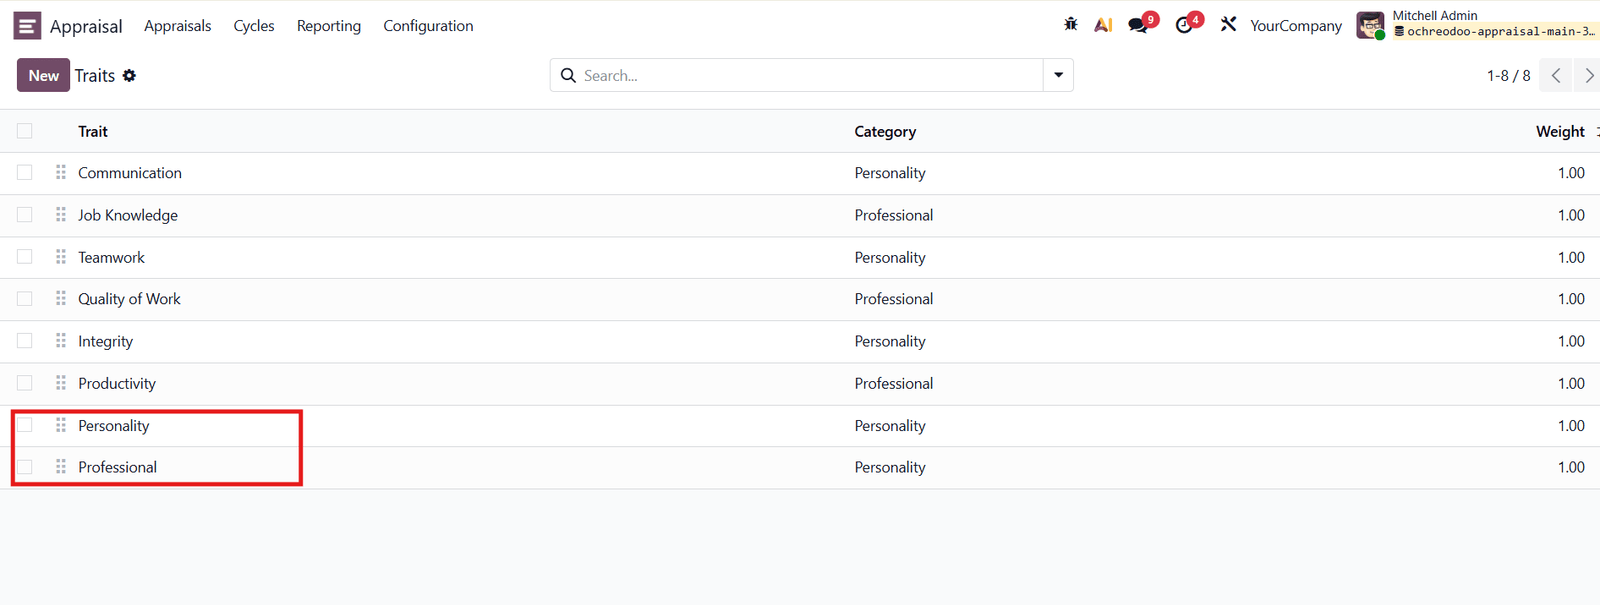Focus the Search input field
The image size is (1600, 605).
click(x=810, y=75)
